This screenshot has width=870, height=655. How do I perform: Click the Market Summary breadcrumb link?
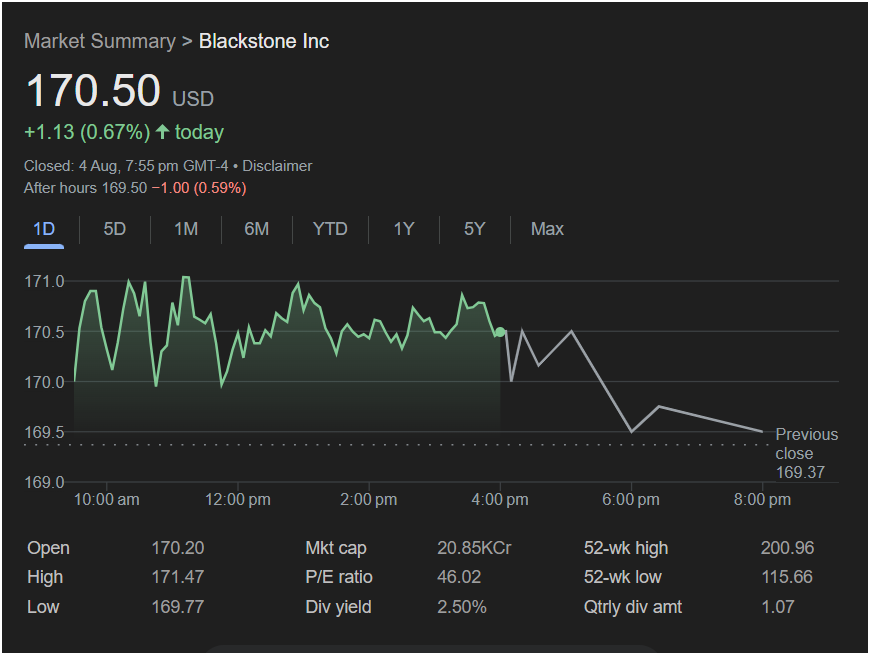click(99, 41)
